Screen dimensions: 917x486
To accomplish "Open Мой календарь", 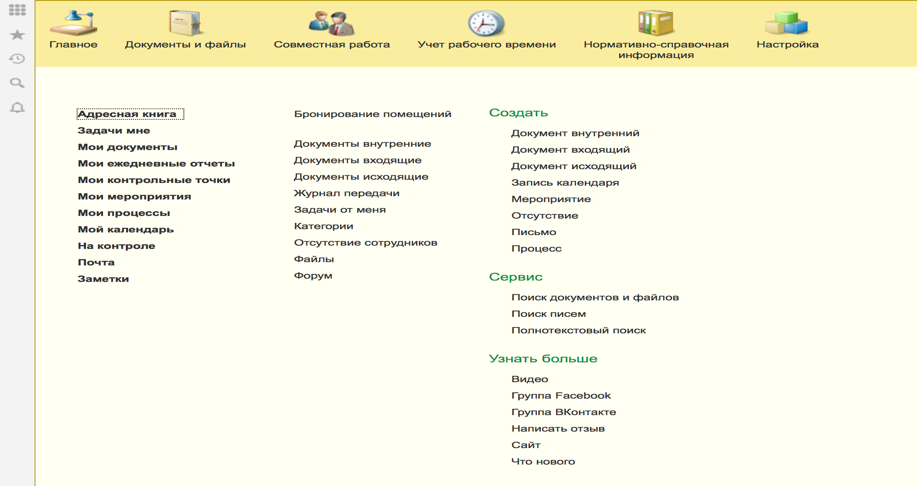I will click(x=126, y=229).
